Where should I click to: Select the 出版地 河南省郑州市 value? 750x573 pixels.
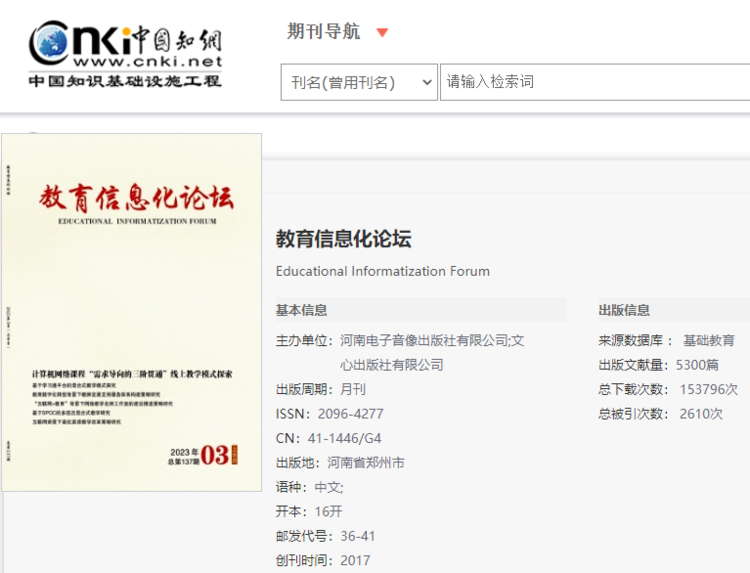point(366,463)
